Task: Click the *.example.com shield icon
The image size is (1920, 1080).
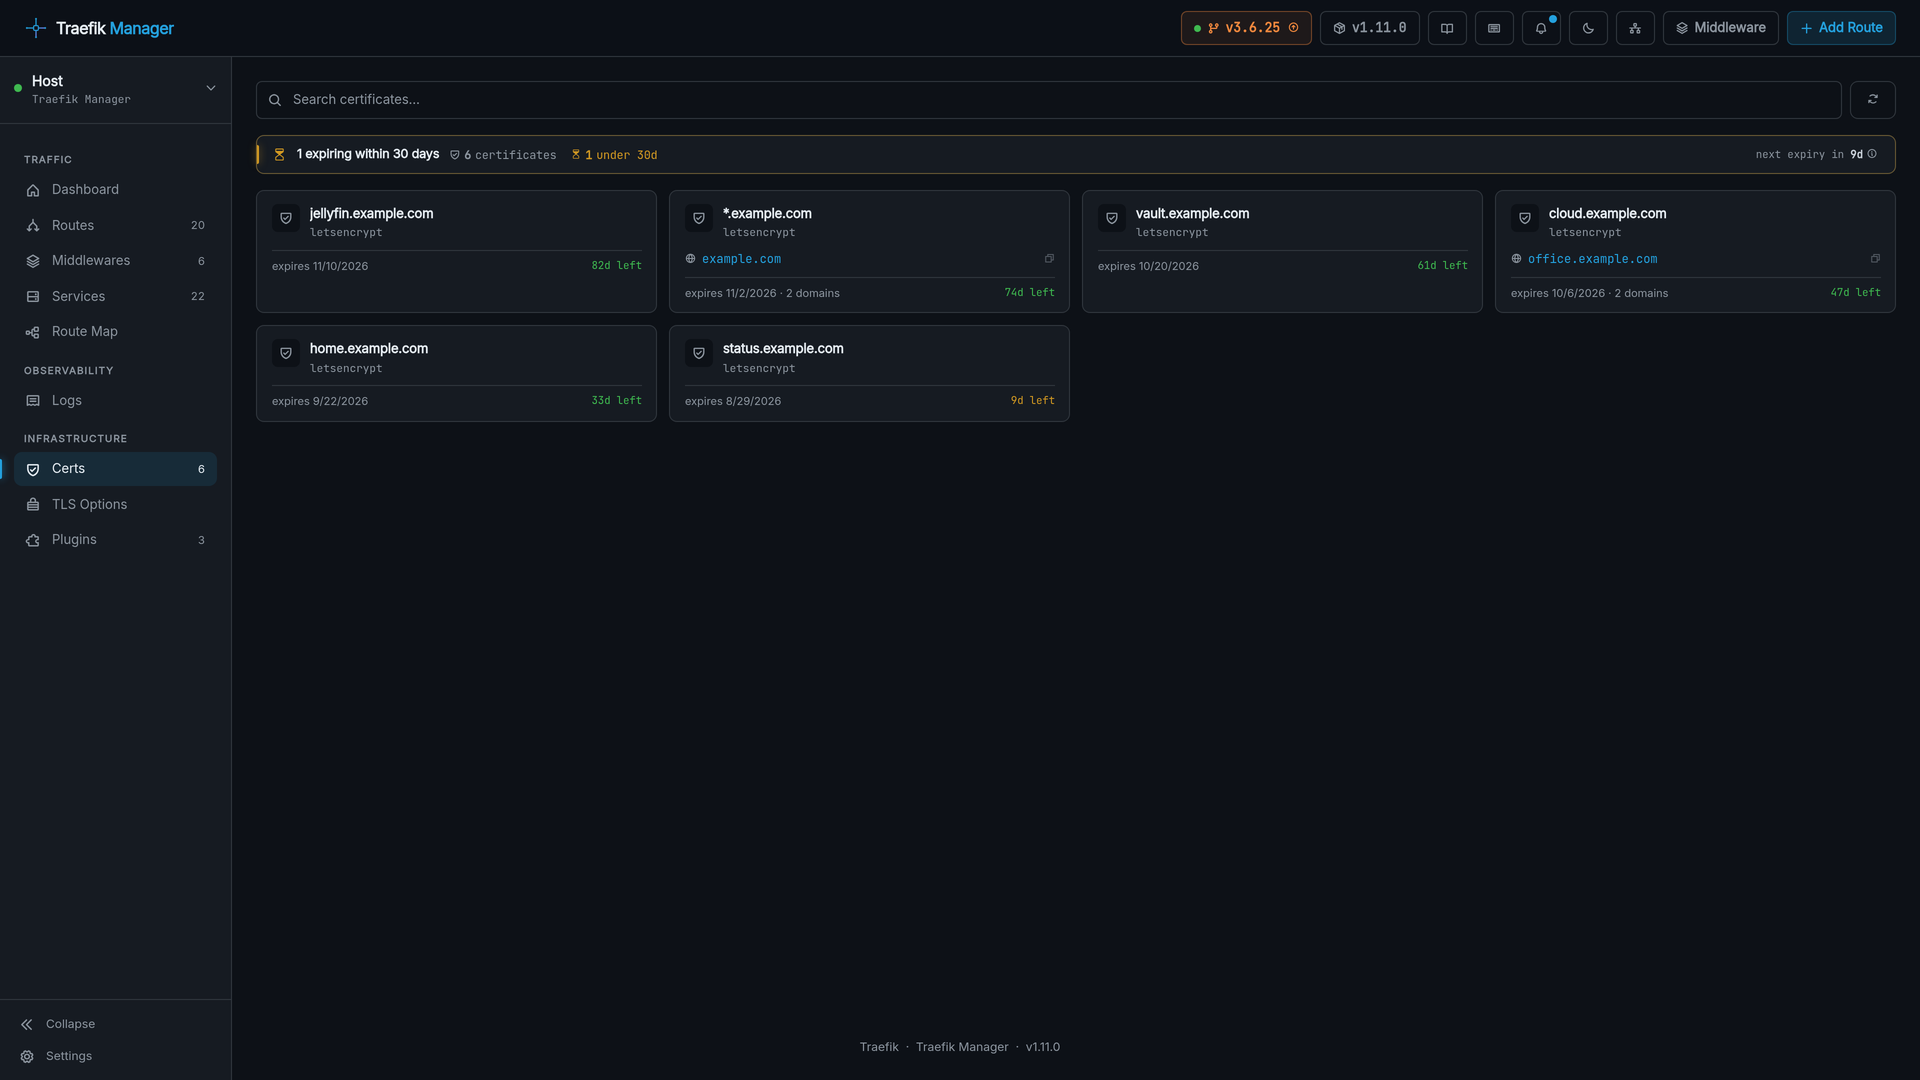Action: coord(699,218)
